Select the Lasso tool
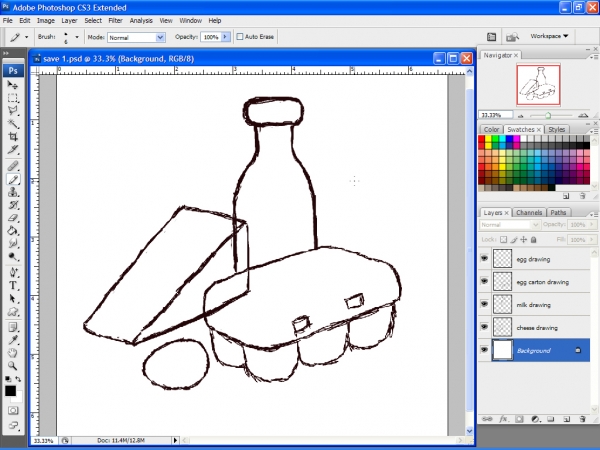 pos(13,111)
